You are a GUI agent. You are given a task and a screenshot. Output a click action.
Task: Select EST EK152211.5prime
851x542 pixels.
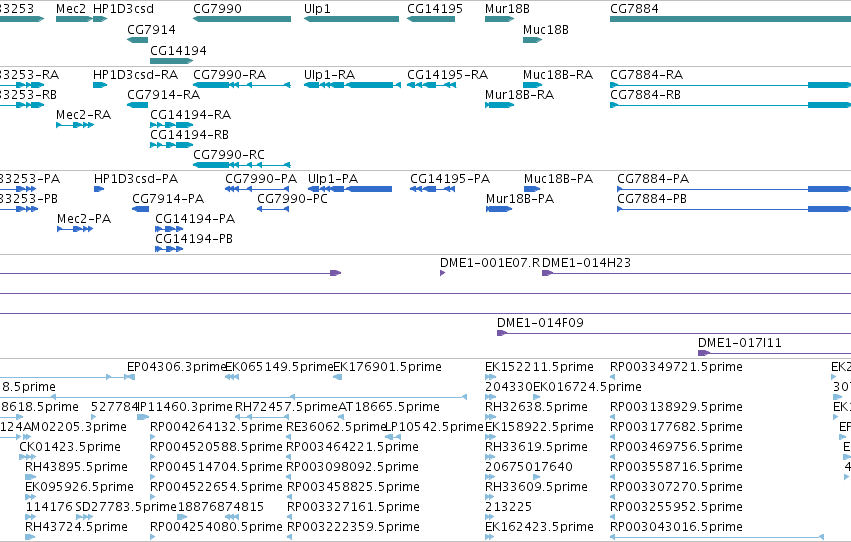[x=490, y=378]
